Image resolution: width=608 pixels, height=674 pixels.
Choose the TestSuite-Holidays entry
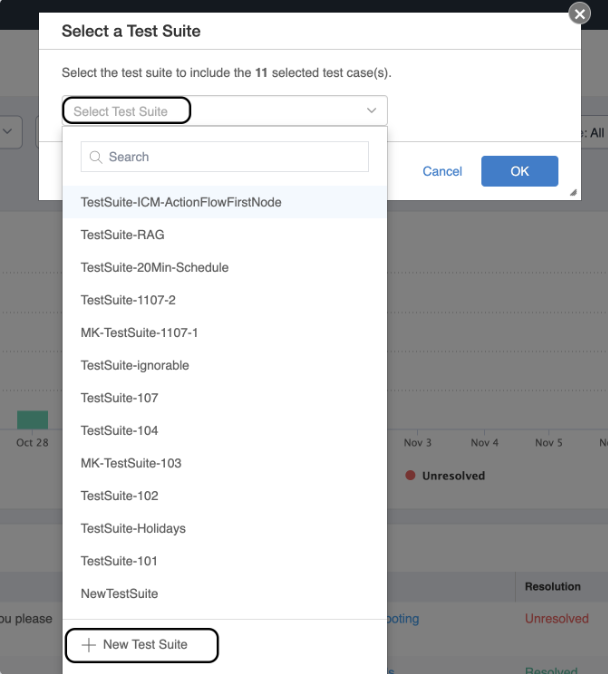click(133, 528)
